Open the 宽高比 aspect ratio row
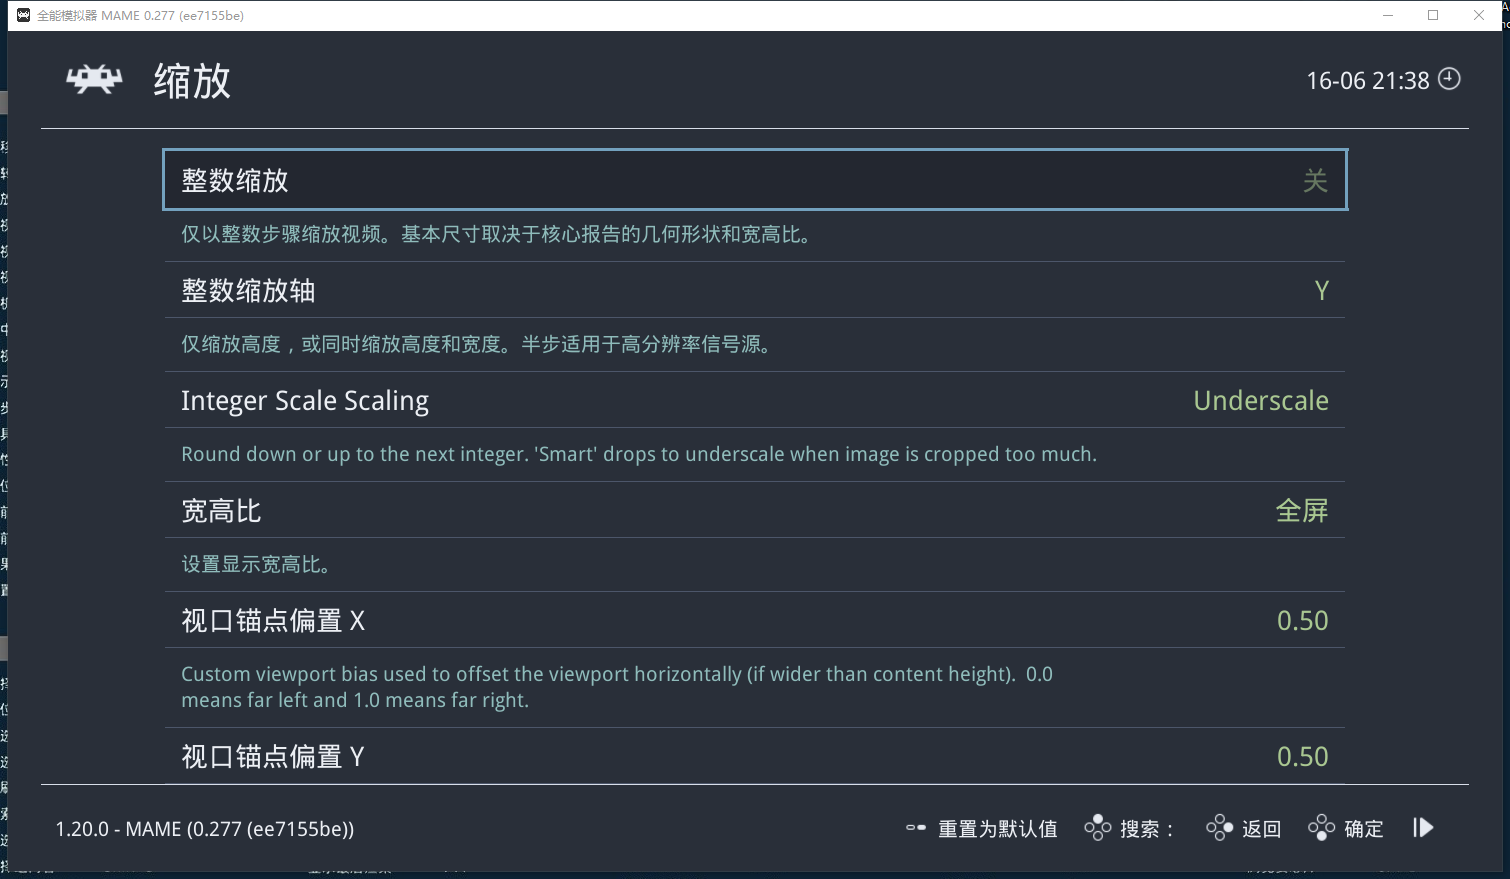Image resolution: width=1510 pixels, height=879 pixels. click(755, 510)
